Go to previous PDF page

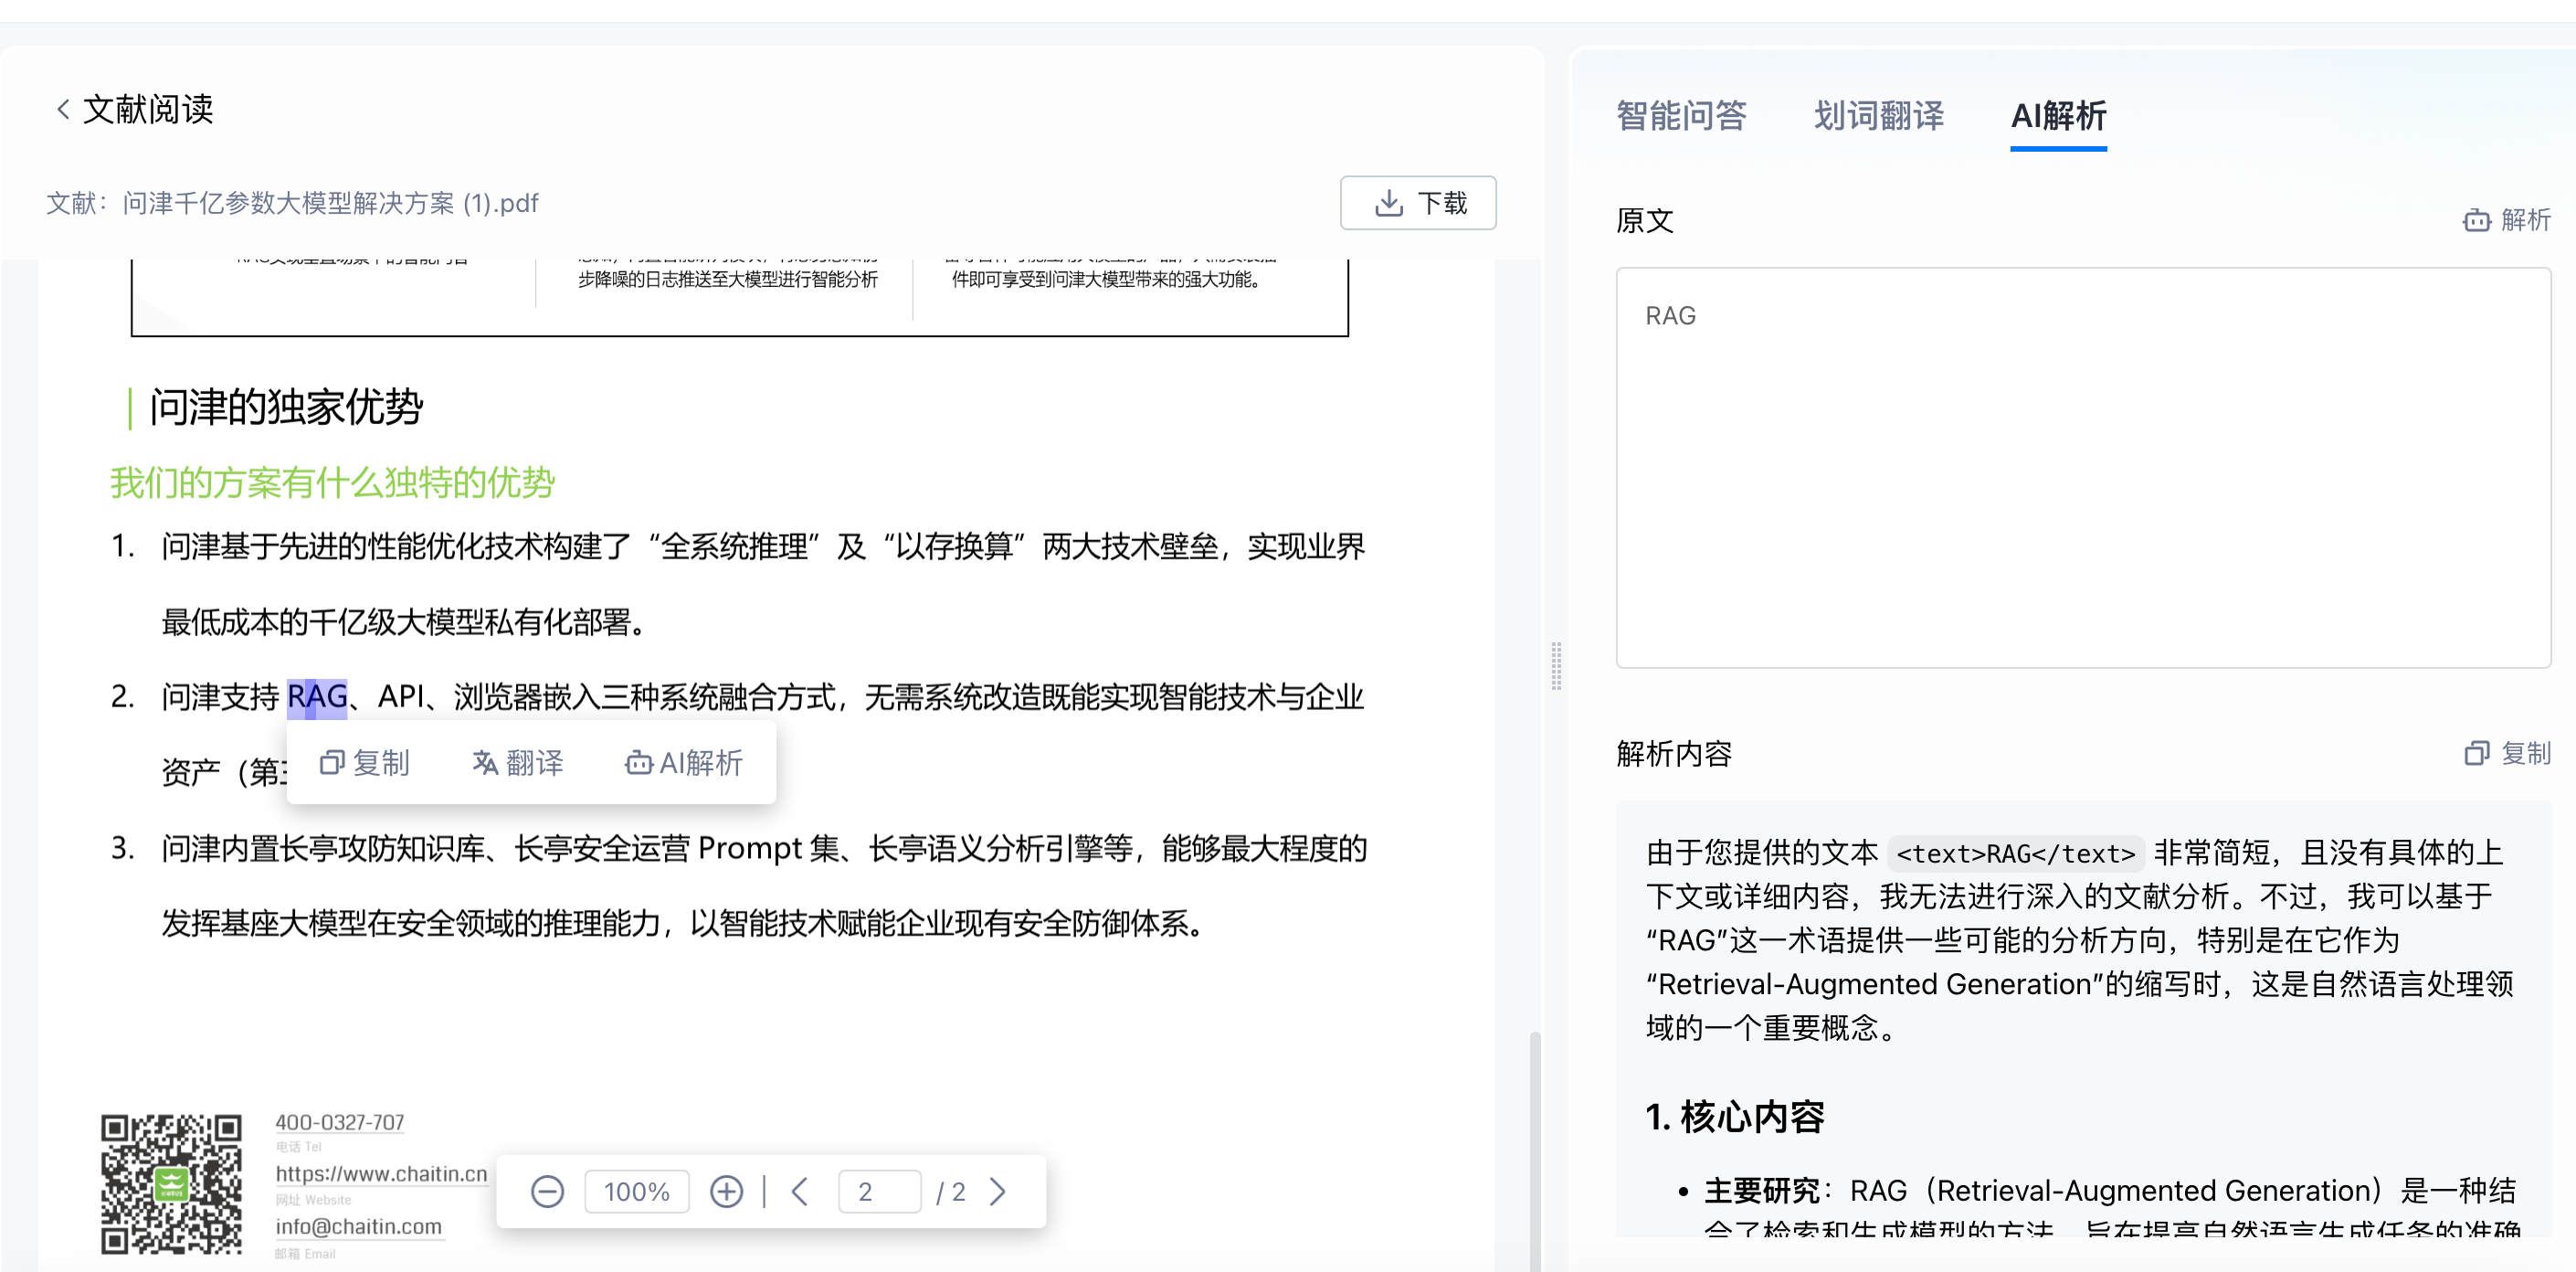(800, 1191)
